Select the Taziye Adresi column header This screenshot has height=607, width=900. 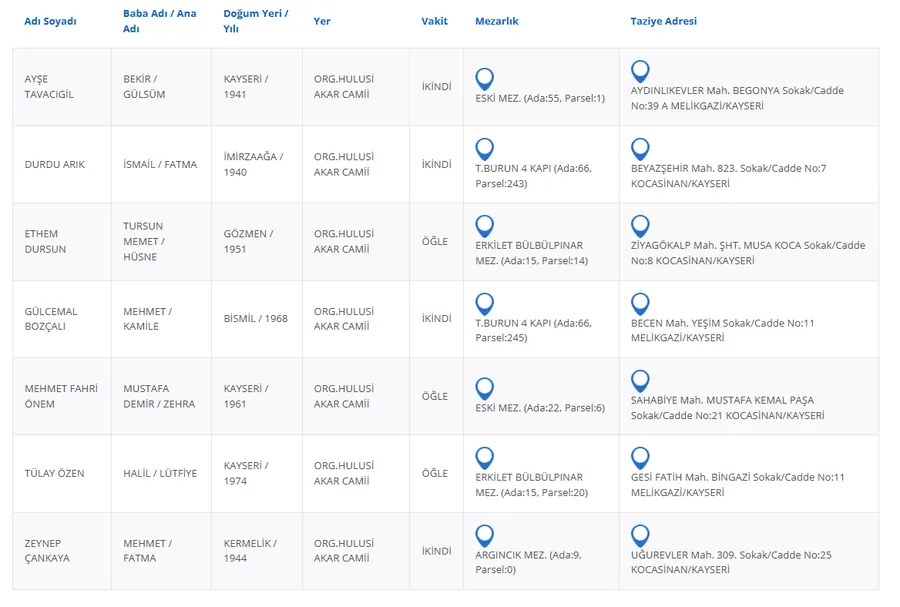click(664, 21)
